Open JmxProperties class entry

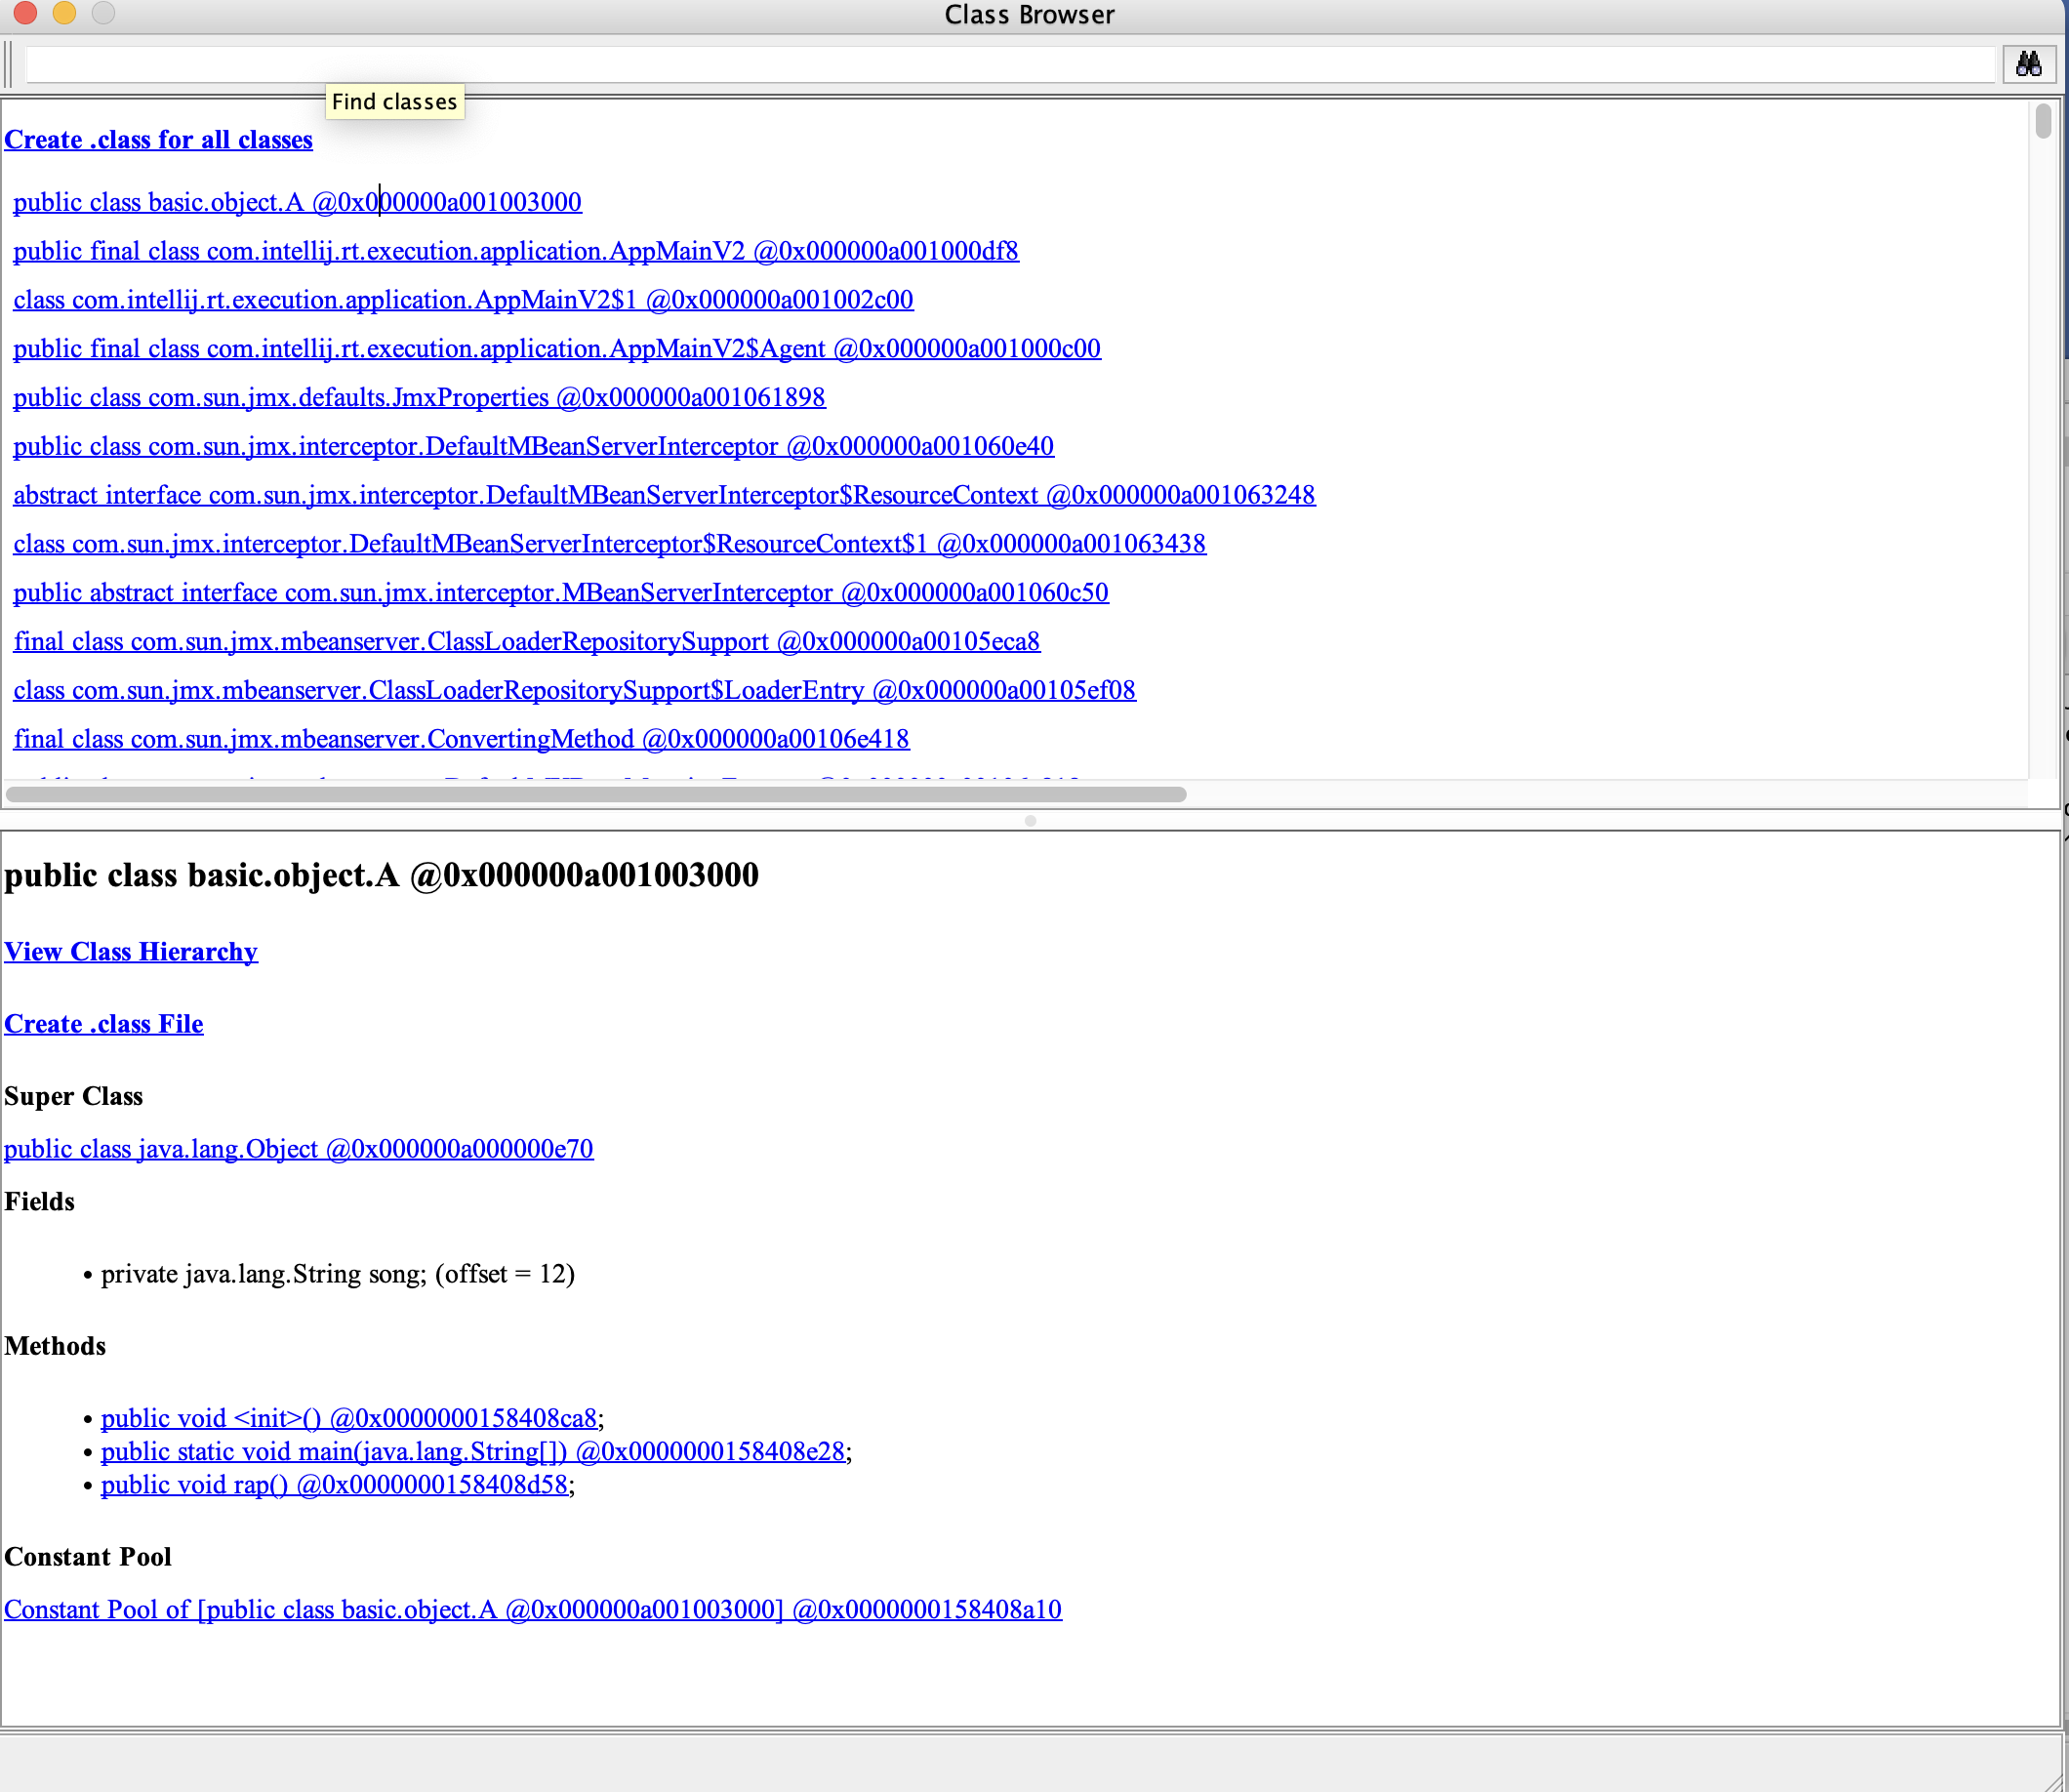tap(418, 398)
